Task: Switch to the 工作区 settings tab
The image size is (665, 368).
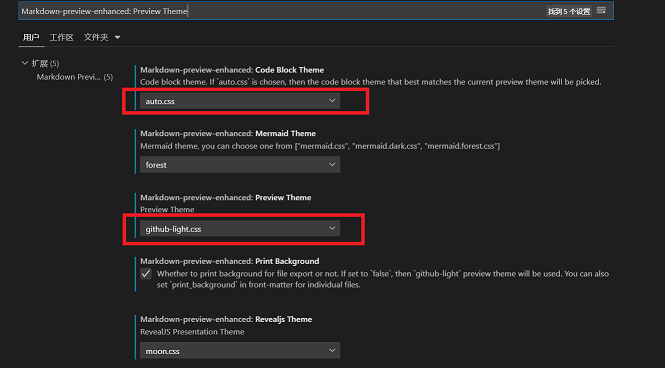Action: coord(61,37)
